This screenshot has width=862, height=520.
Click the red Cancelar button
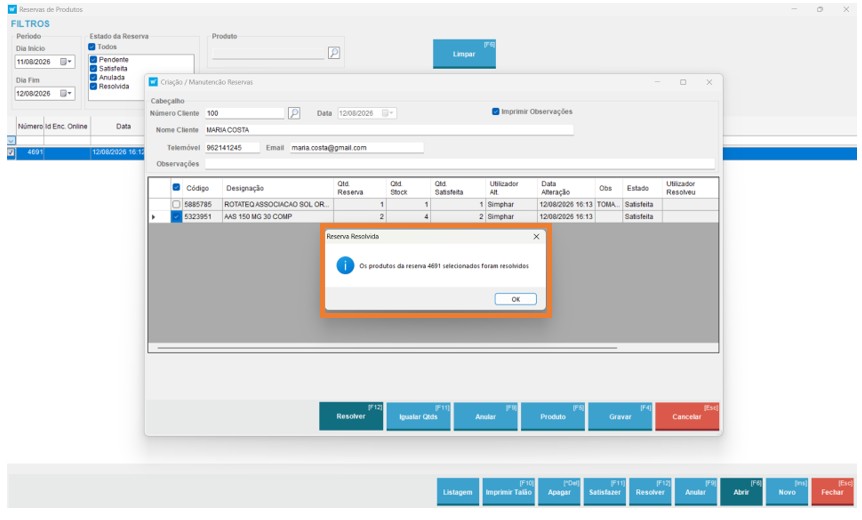point(687,416)
